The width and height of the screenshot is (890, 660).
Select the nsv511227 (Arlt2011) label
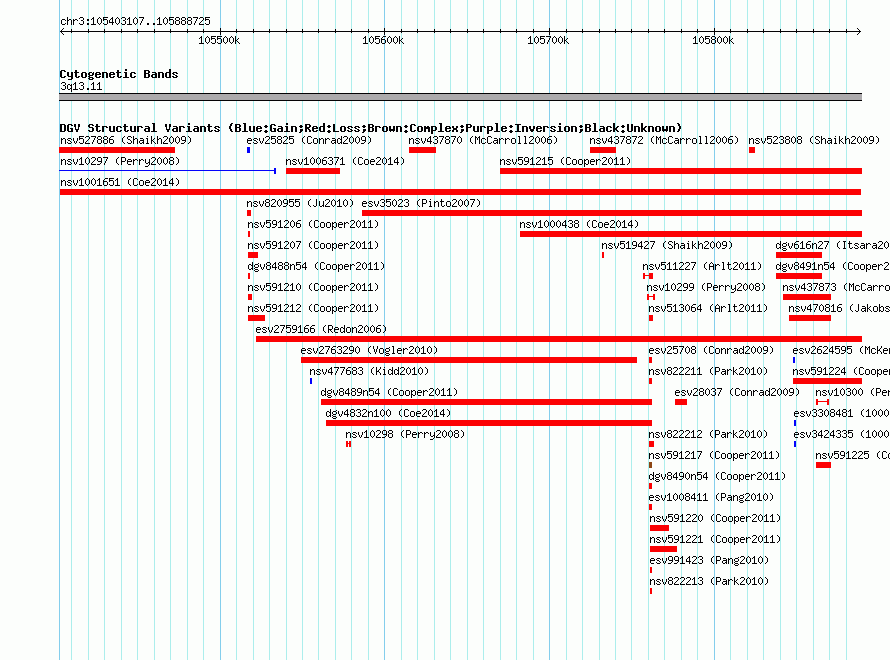702,266
